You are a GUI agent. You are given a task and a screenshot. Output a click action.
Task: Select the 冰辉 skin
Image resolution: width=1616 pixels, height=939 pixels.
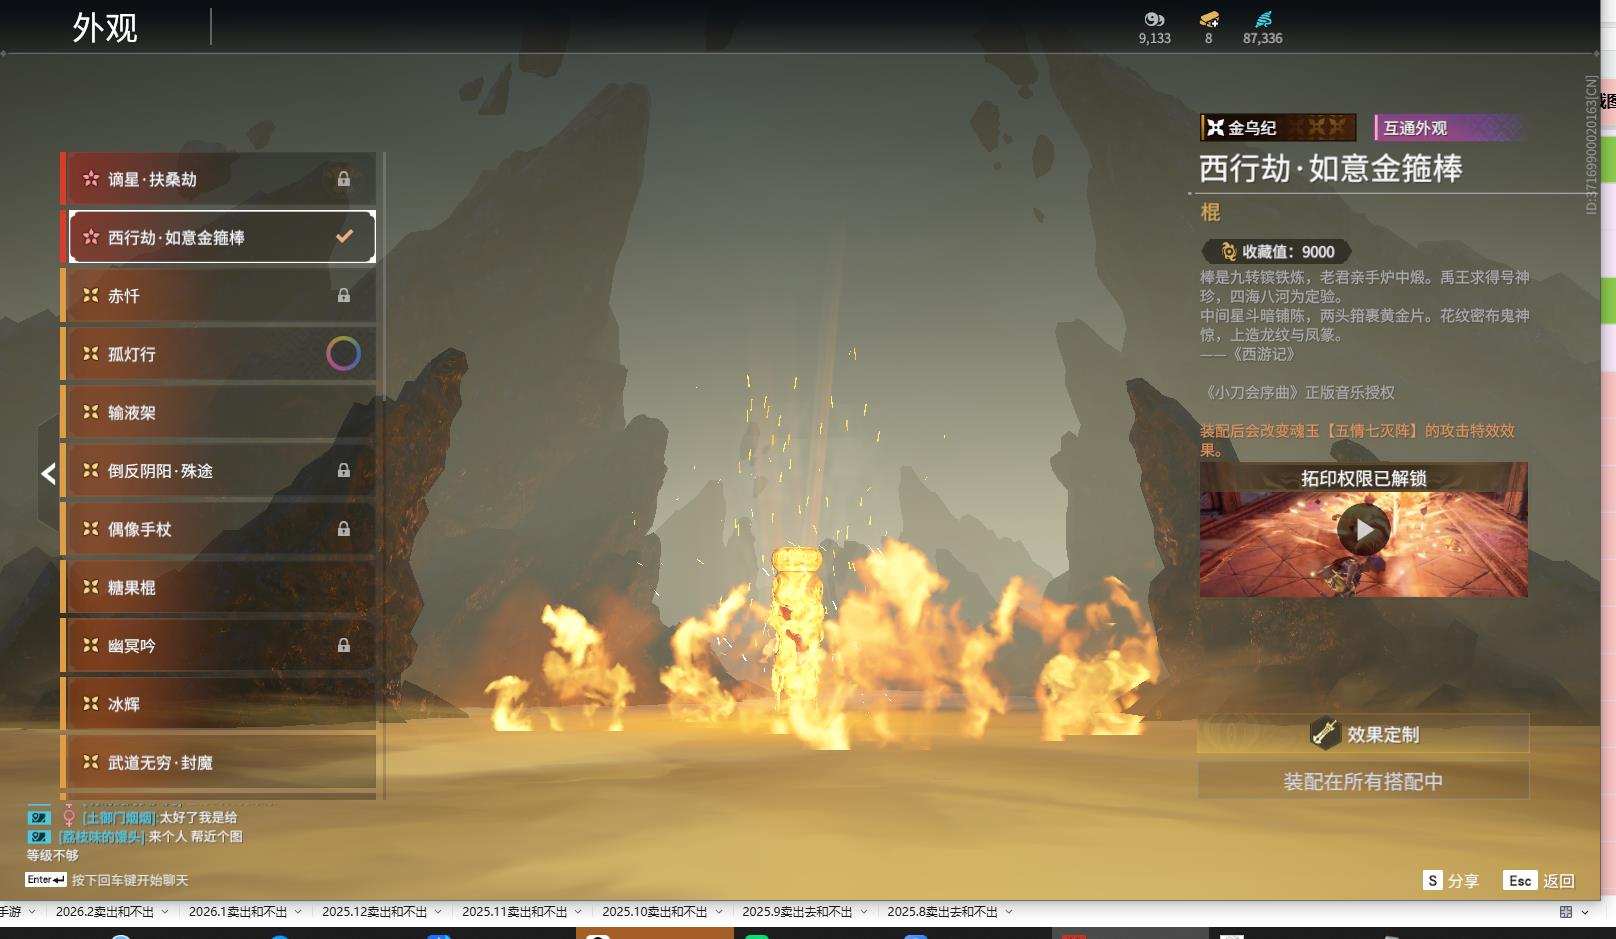click(x=218, y=704)
